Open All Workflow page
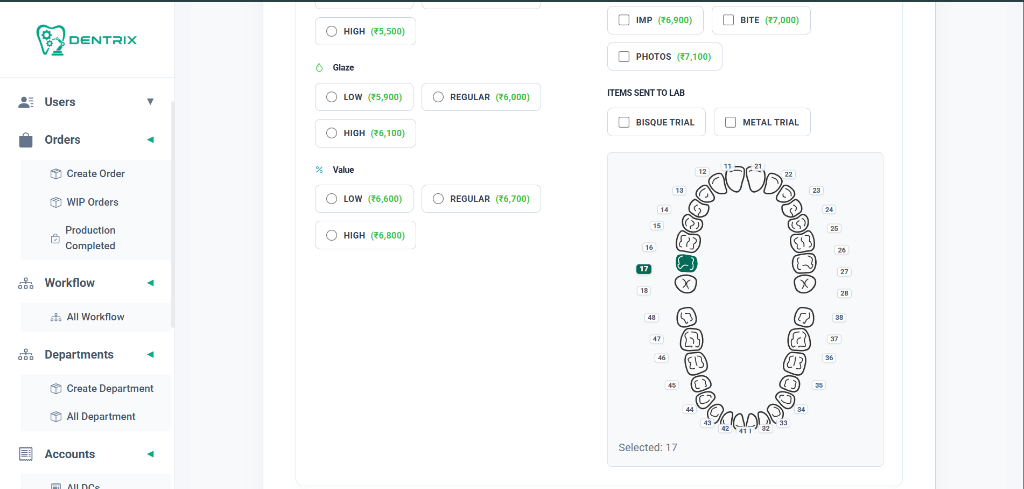The width and height of the screenshot is (1024, 489). click(x=95, y=317)
